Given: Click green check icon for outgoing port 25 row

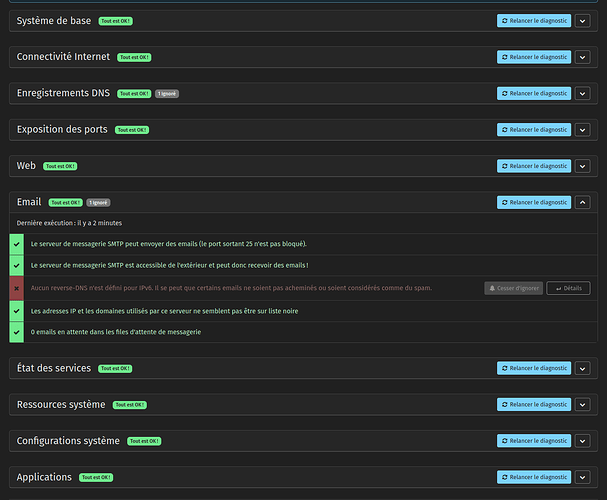Looking at the screenshot, I should 16,244.
